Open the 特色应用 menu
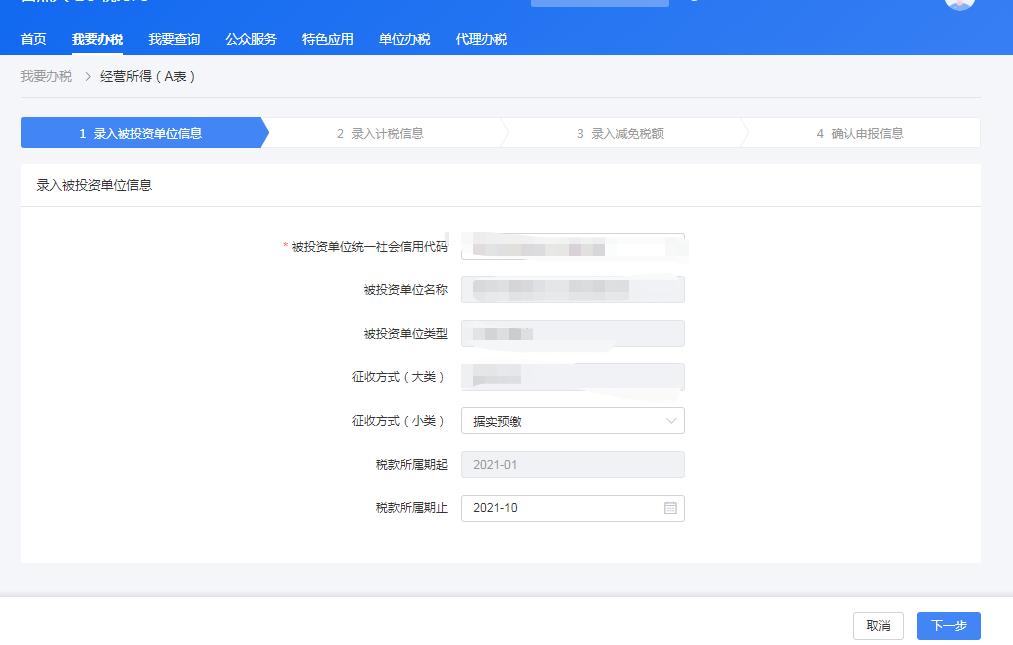This screenshot has width=1013, height=645. click(x=325, y=39)
